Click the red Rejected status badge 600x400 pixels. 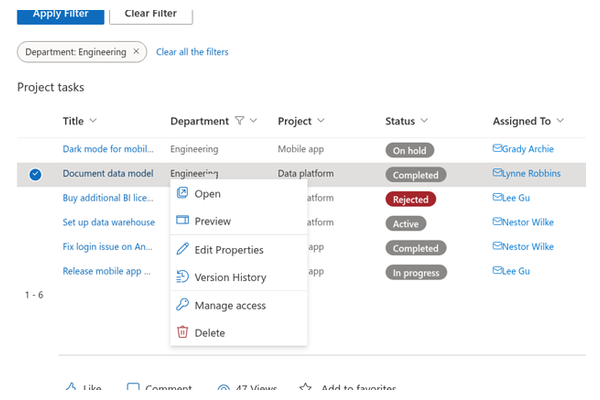point(411,199)
